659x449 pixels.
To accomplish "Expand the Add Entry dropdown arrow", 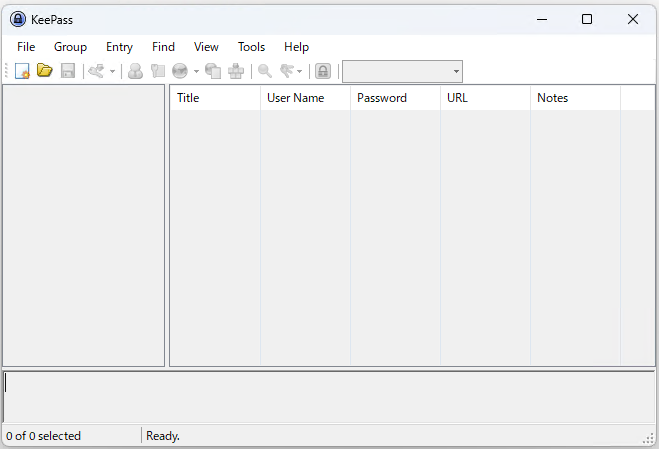I will tap(112, 71).
